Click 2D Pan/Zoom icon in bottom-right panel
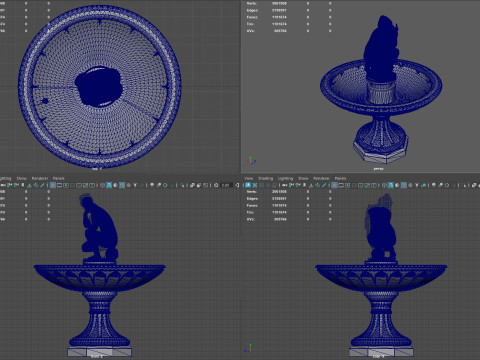This screenshot has width=480, height=360. coord(317,185)
